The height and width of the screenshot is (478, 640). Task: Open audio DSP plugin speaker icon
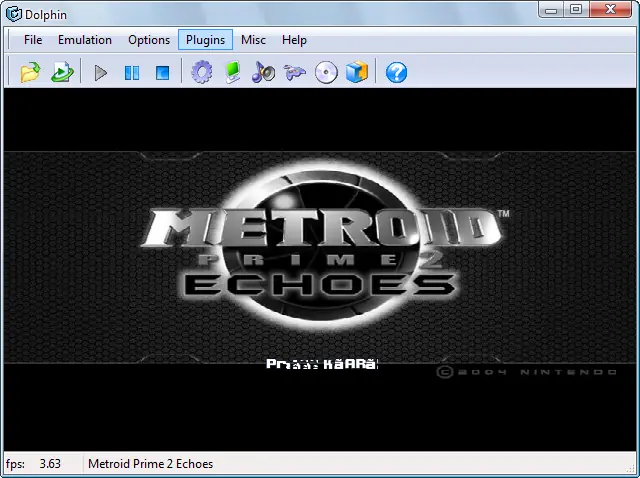263,73
